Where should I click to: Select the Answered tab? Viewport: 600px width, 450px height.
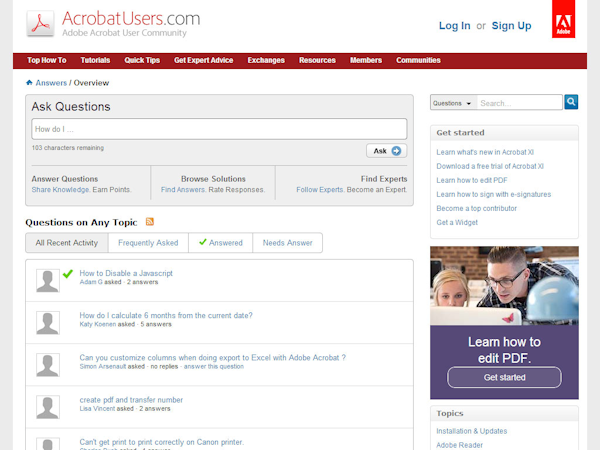[221, 243]
